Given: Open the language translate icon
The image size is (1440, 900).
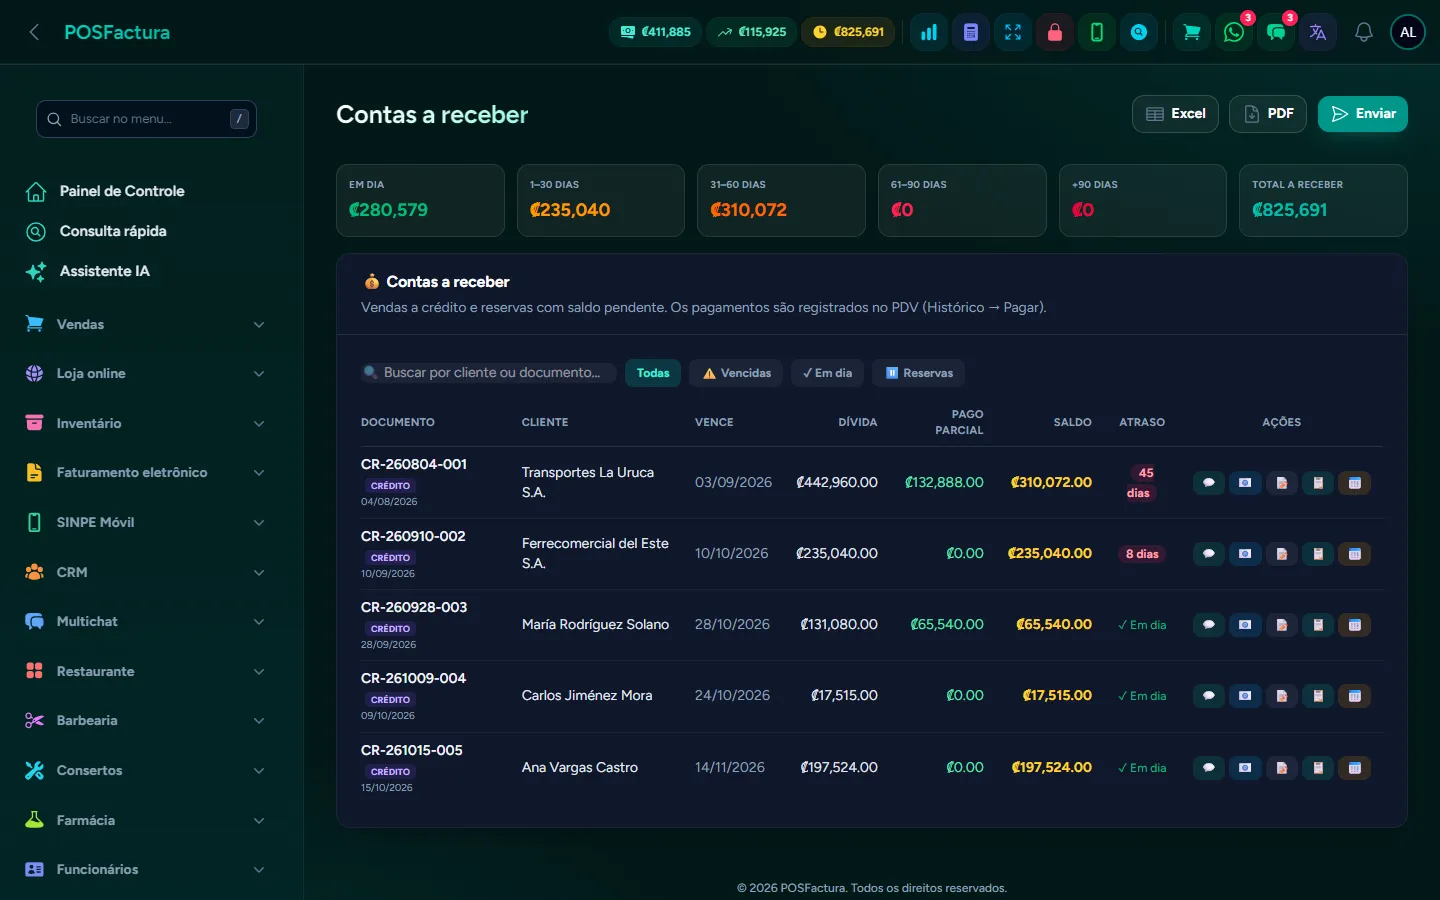Looking at the screenshot, I should tap(1318, 32).
